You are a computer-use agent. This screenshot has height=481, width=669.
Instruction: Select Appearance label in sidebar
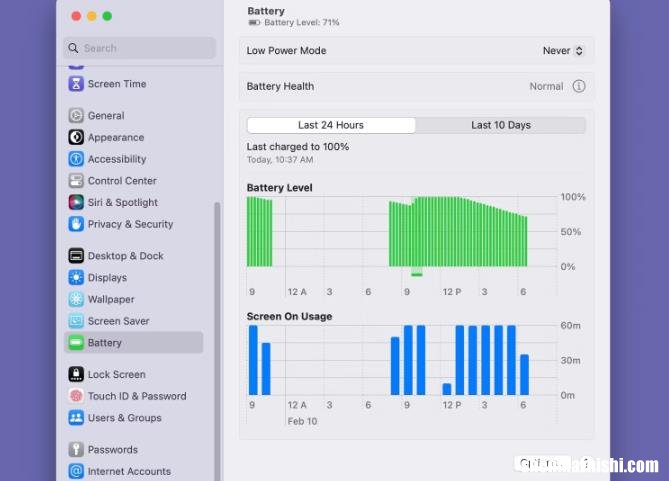116,137
